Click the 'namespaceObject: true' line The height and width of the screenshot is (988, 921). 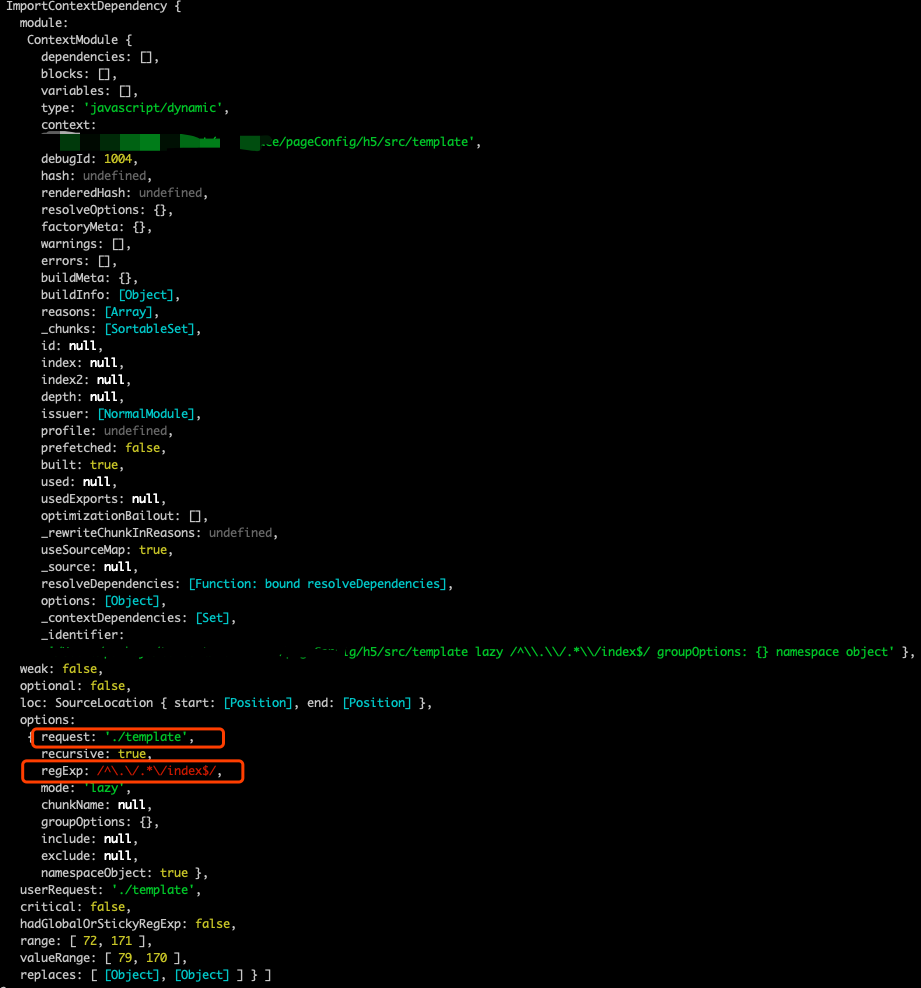coord(124,873)
